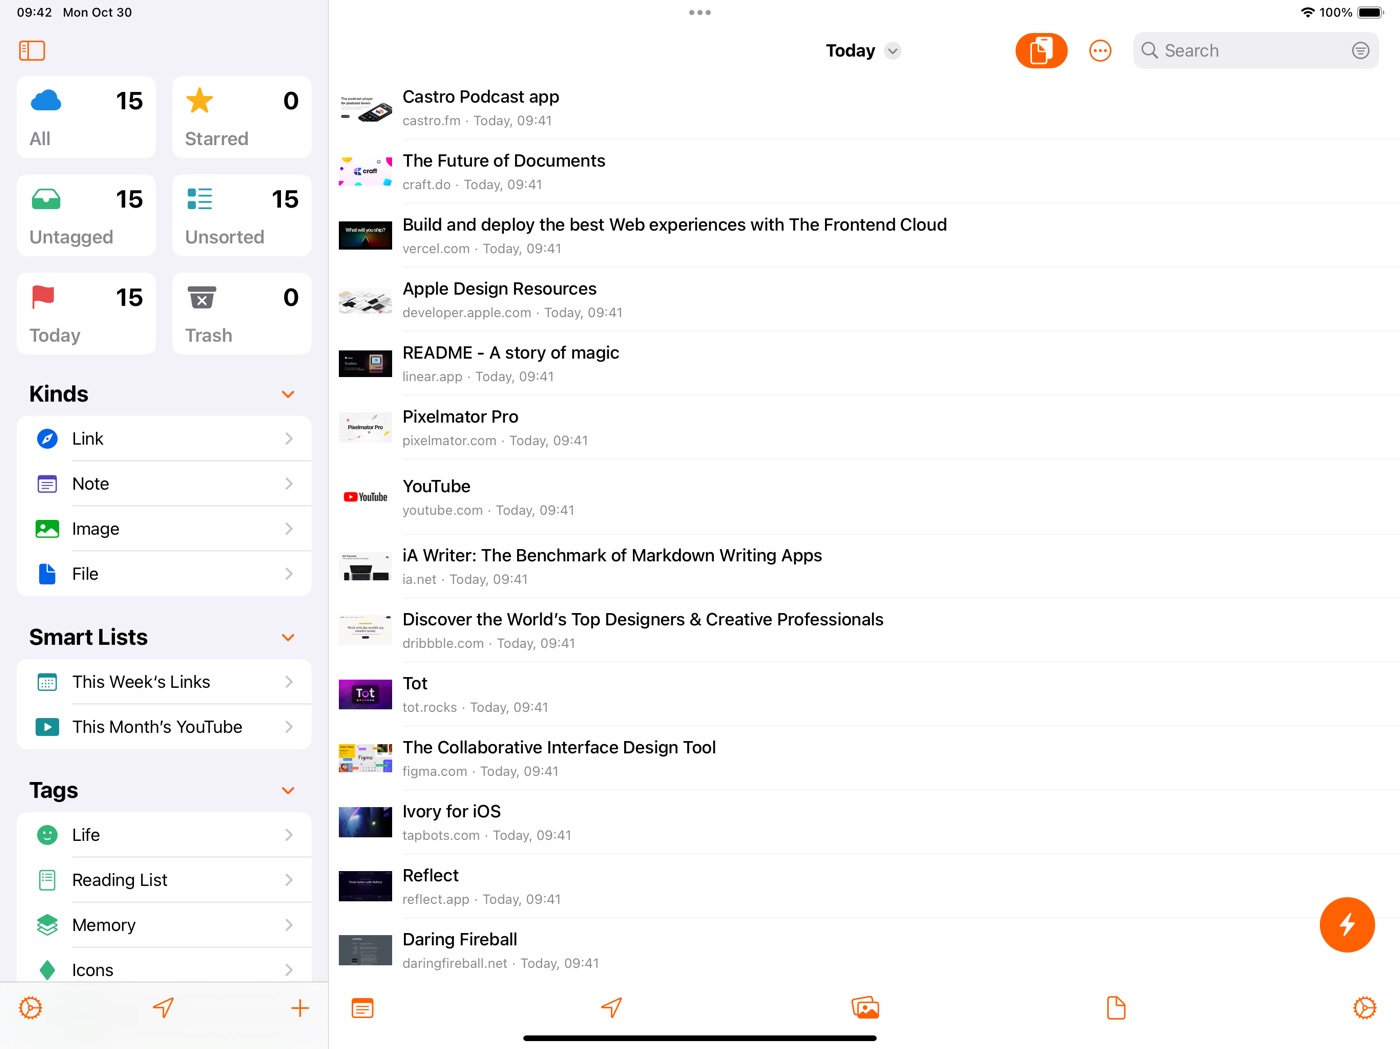Open the Pixelmator Pro entry
The height and width of the screenshot is (1049, 1400).
864,427
